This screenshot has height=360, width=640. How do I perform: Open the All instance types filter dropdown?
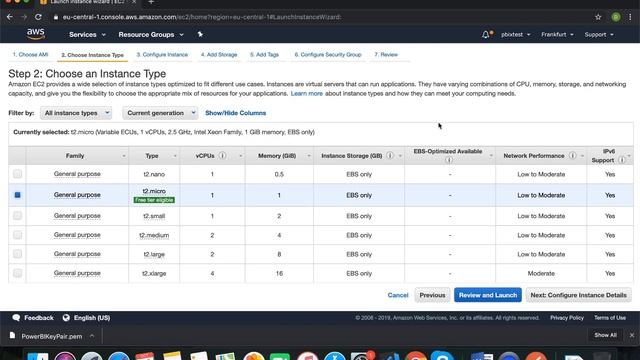point(76,113)
